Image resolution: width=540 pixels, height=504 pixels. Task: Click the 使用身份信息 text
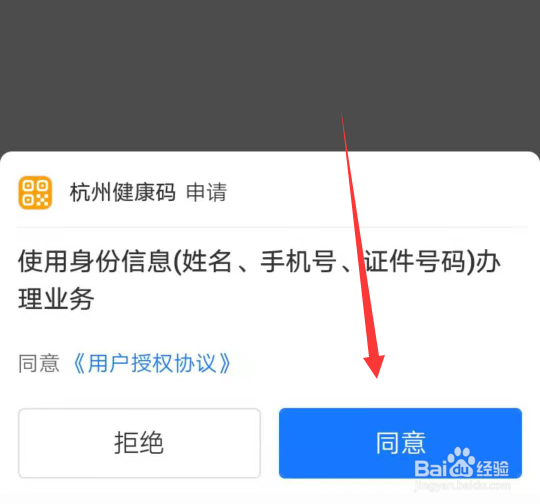(95, 261)
